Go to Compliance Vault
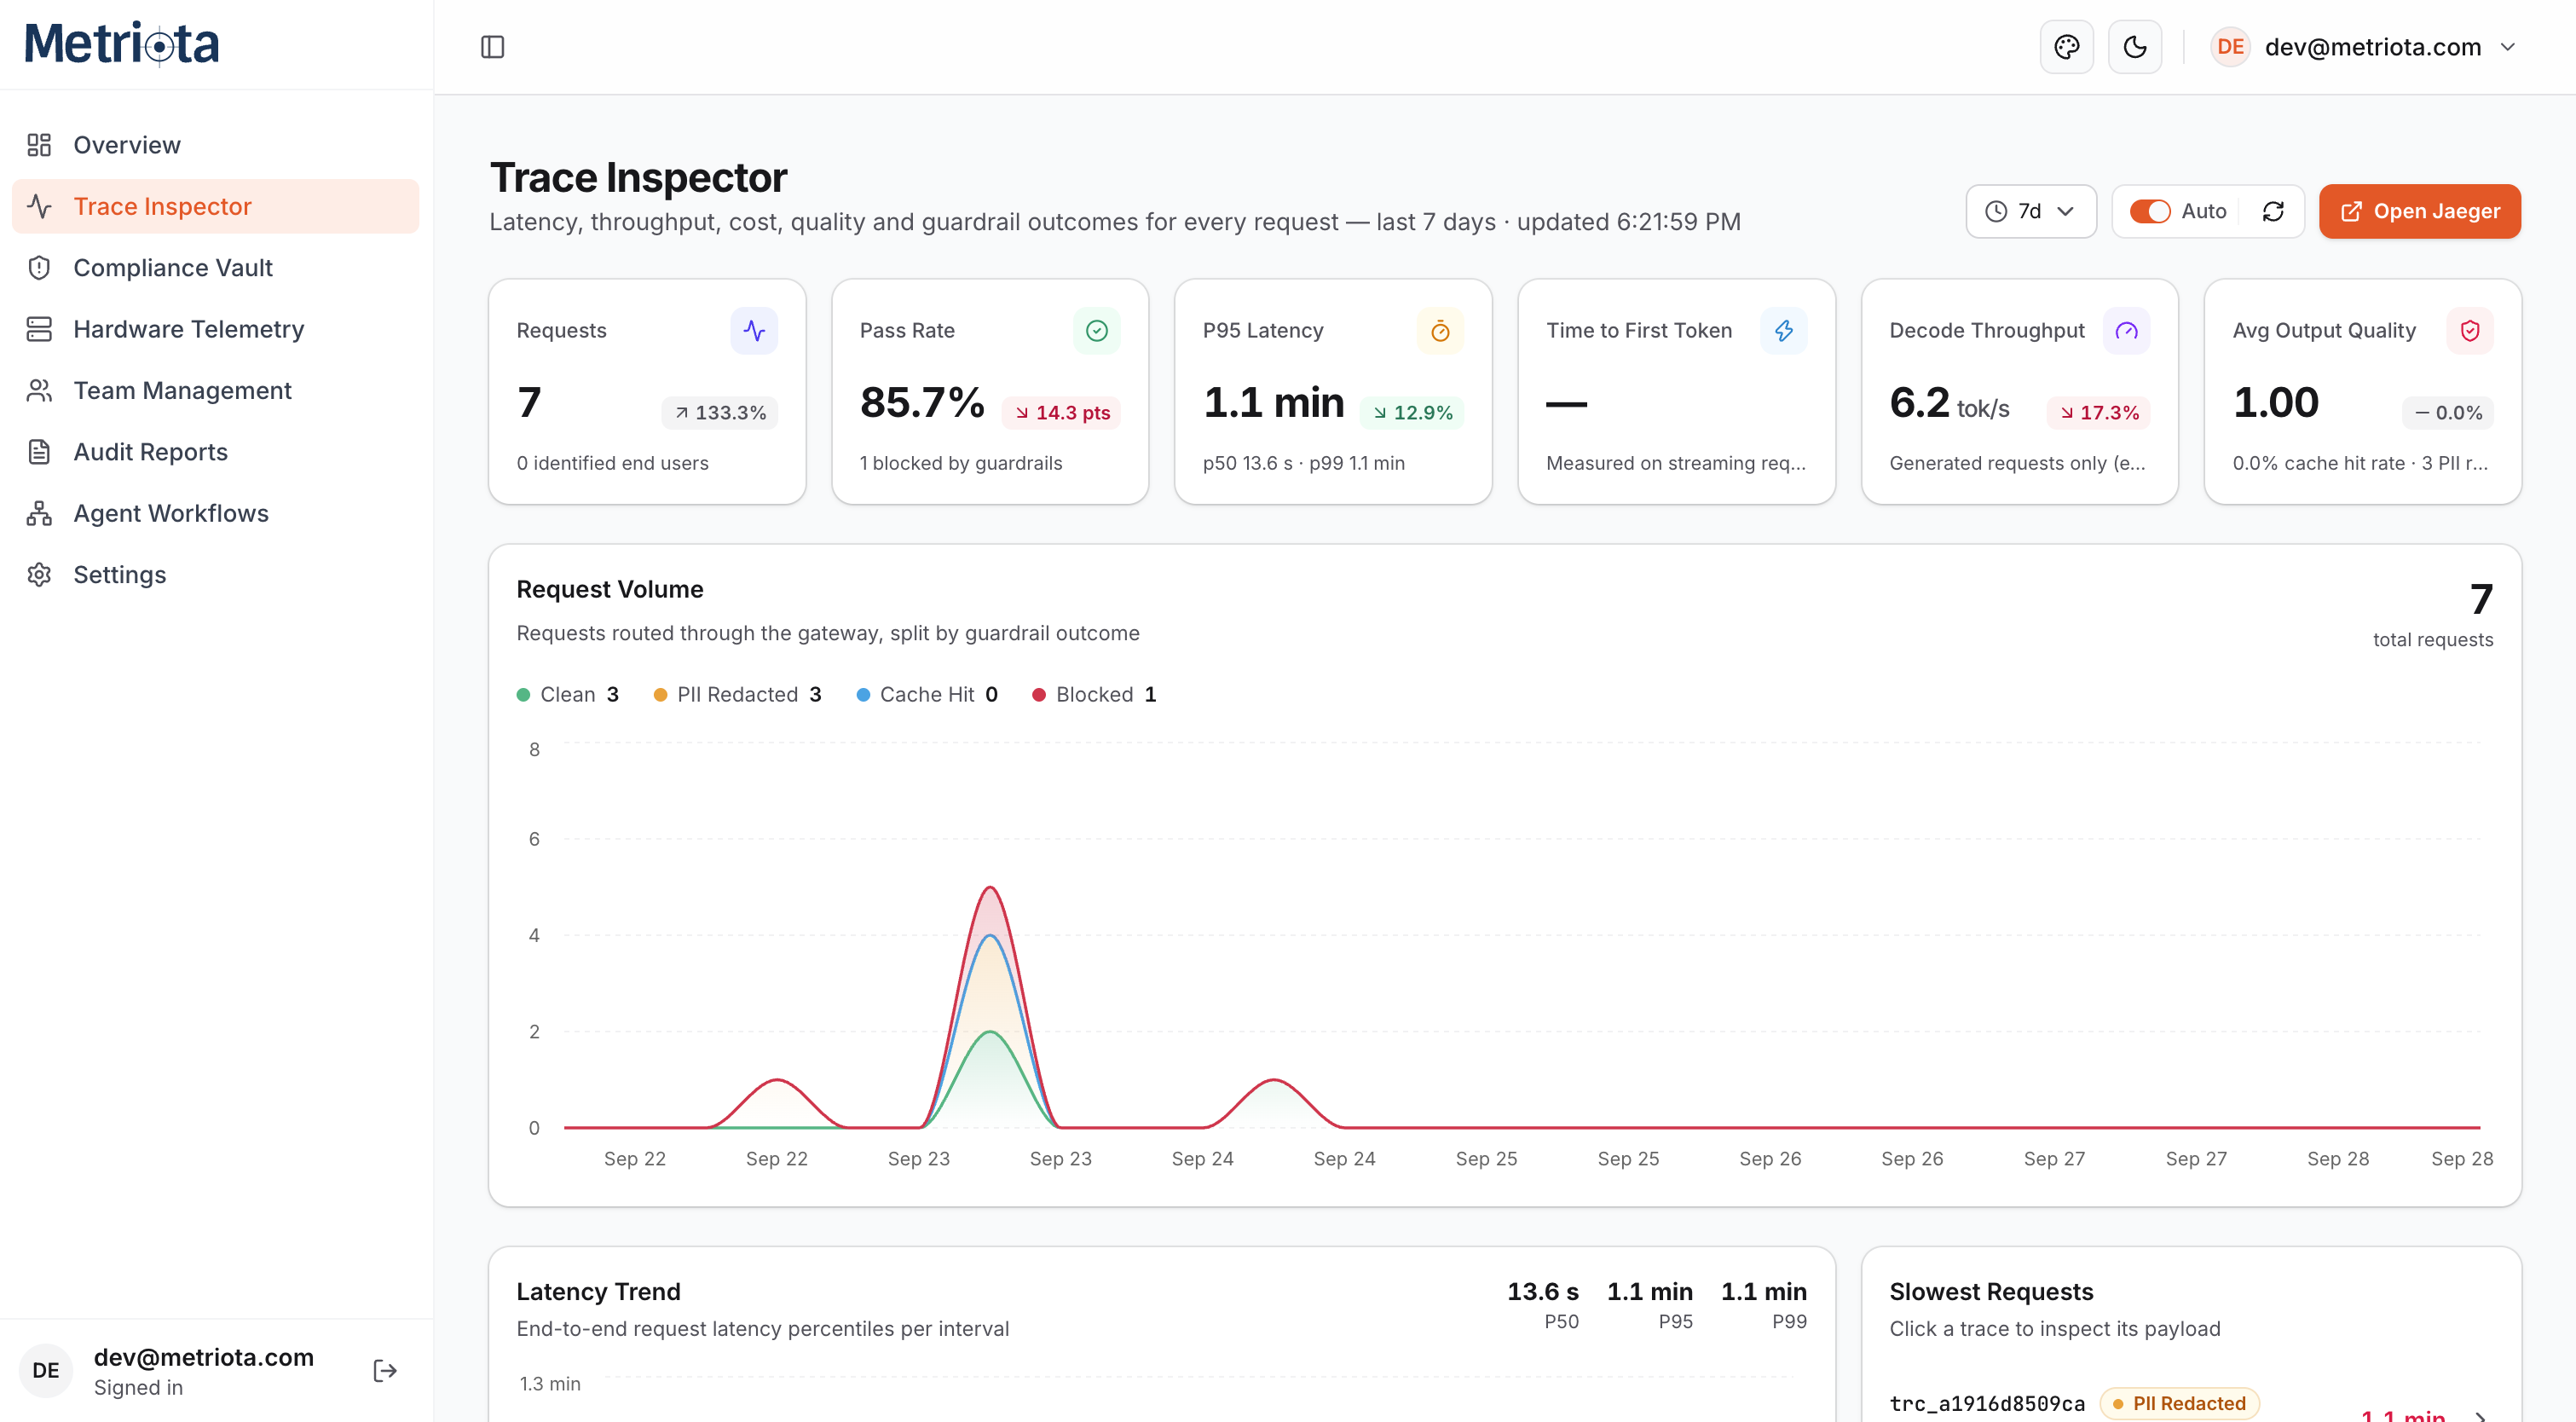The image size is (2576, 1422). coord(215,268)
